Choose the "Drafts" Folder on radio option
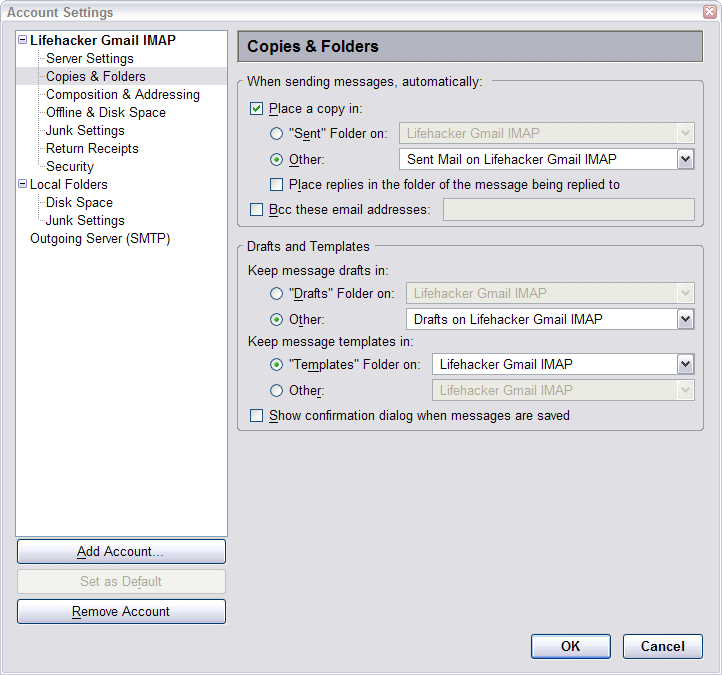 (276, 293)
